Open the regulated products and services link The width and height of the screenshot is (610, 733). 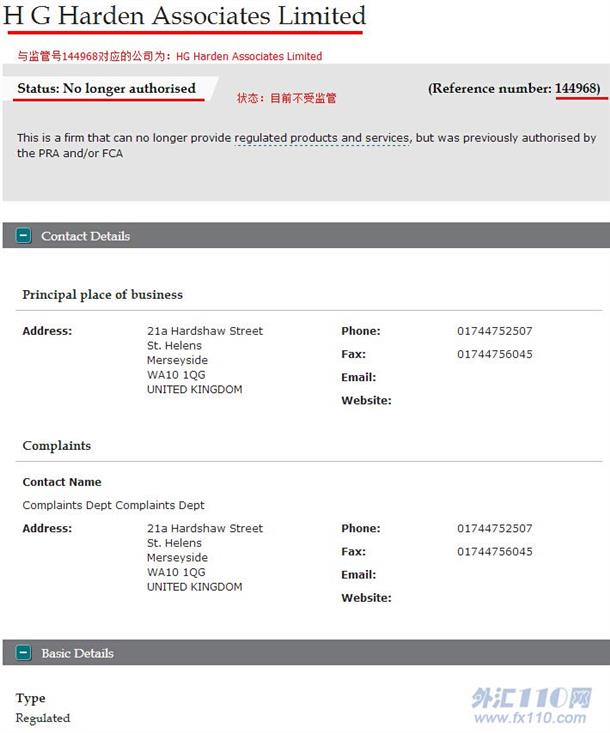click(x=322, y=138)
